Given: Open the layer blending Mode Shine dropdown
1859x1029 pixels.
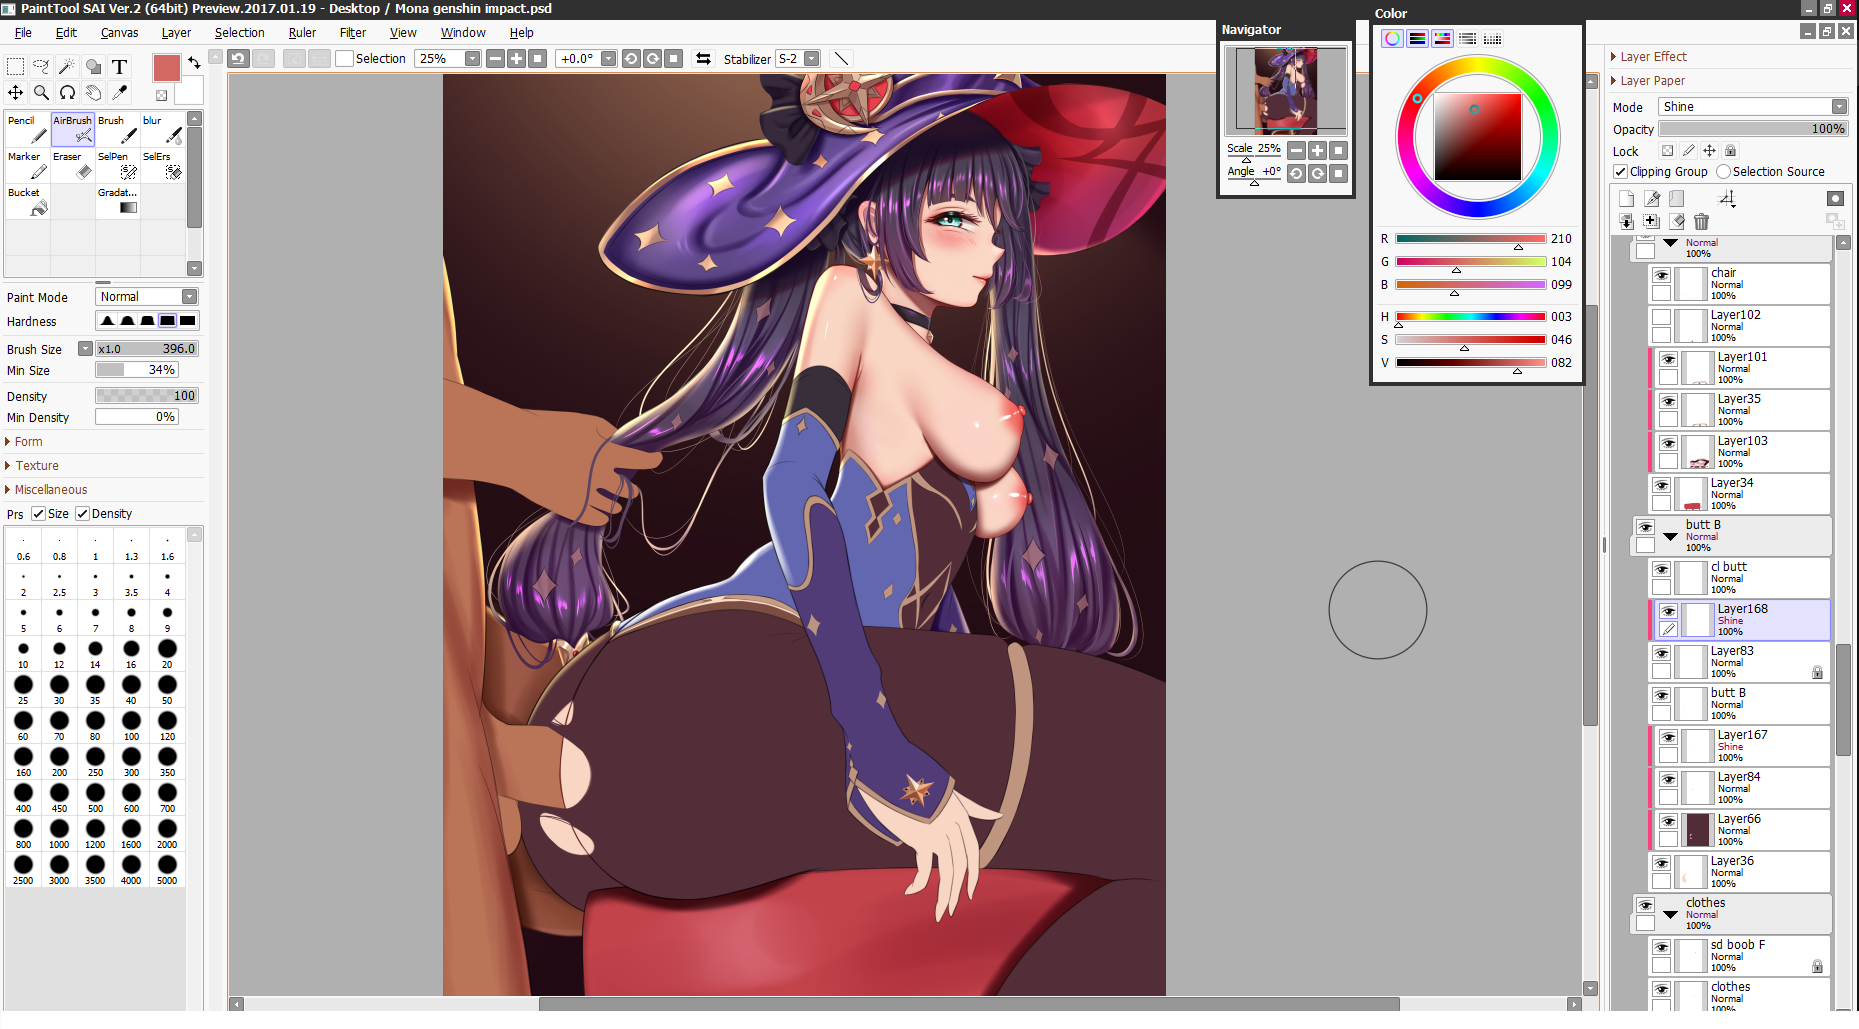Looking at the screenshot, I should coord(1839,106).
